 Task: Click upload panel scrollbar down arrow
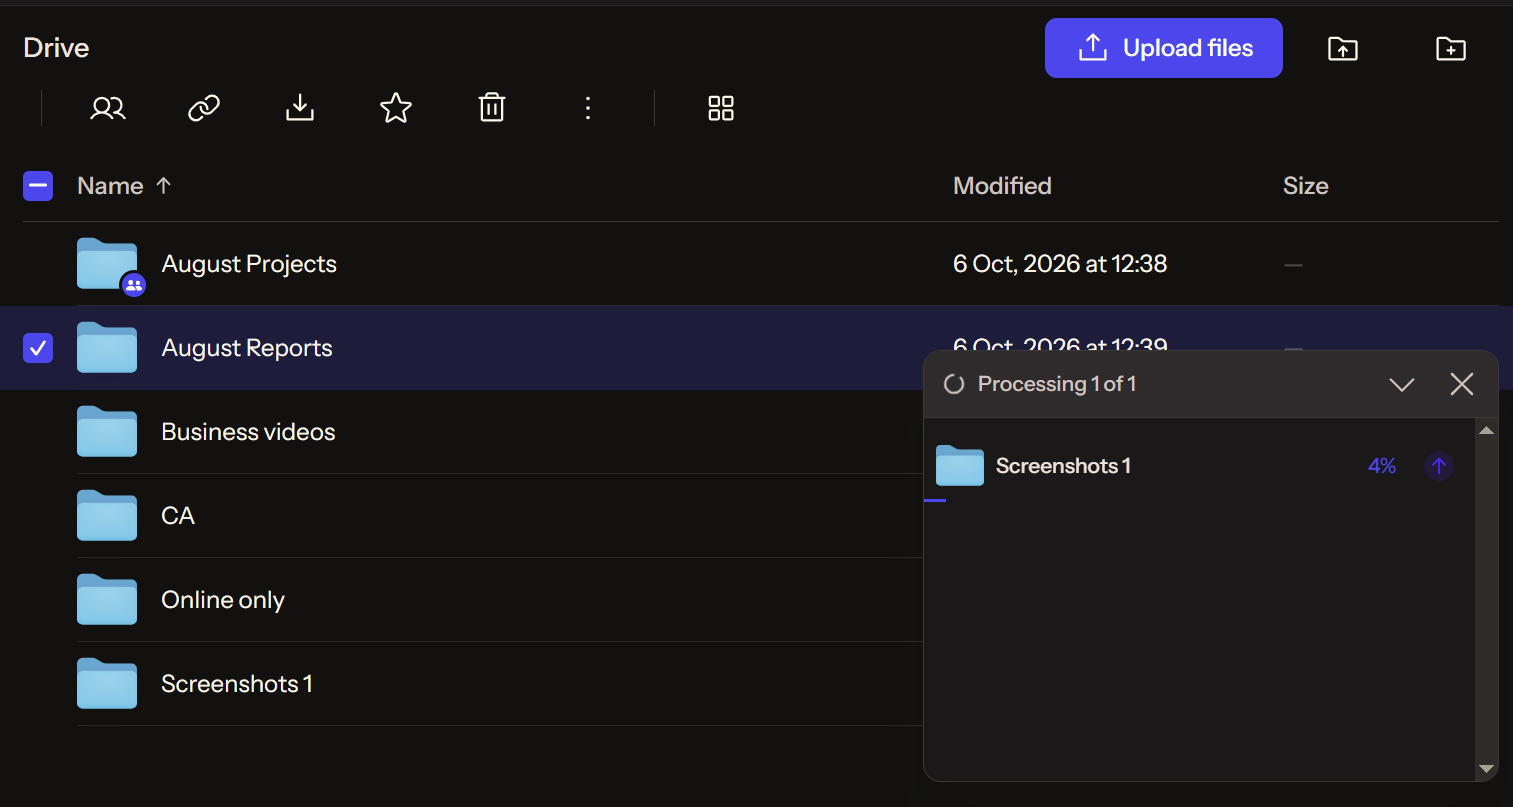tap(1486, 769)
